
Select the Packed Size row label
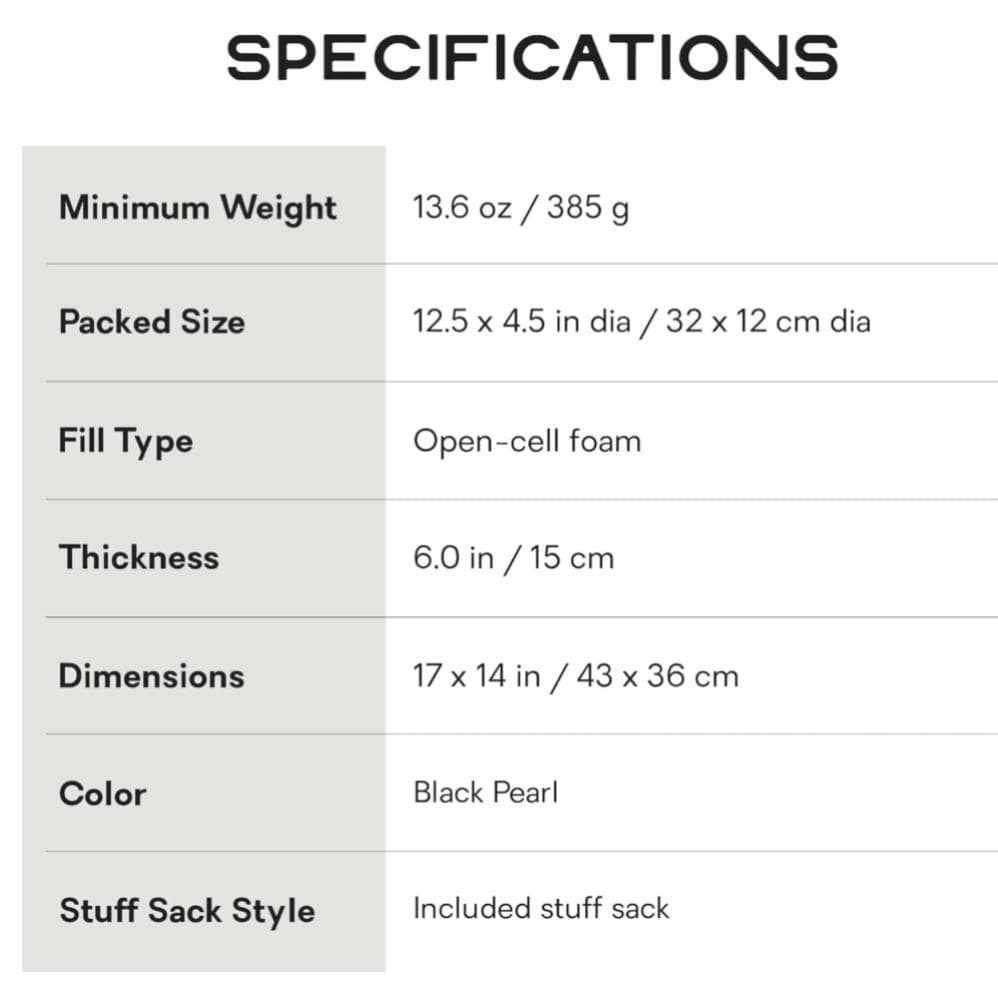pyautogui.click(x=151, y=322)
